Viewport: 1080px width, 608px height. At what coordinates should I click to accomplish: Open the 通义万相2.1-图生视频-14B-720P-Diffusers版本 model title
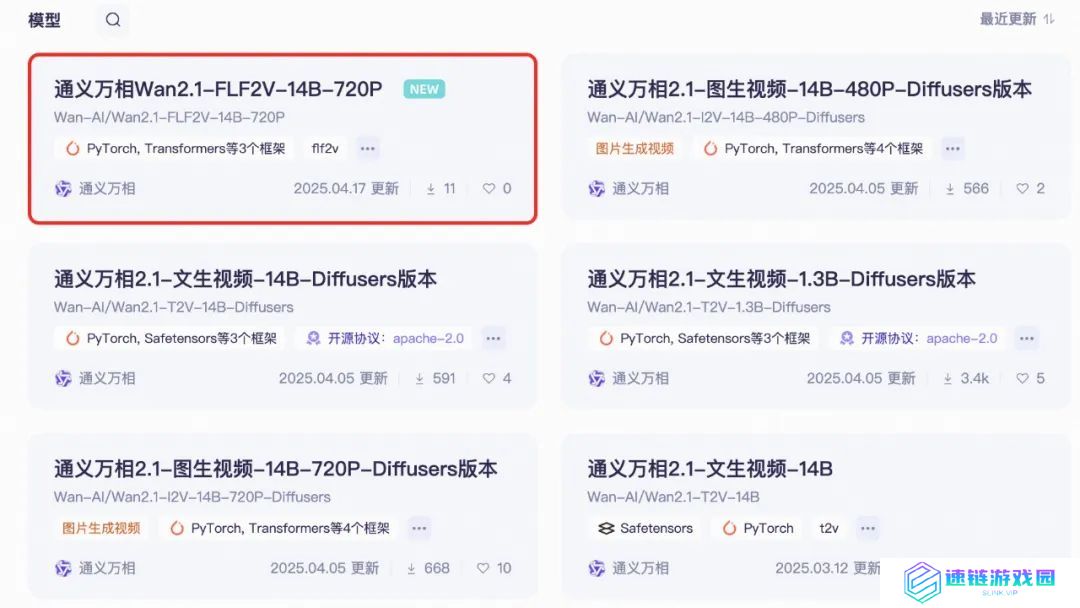pyautogui.click(x=276, y=470)
